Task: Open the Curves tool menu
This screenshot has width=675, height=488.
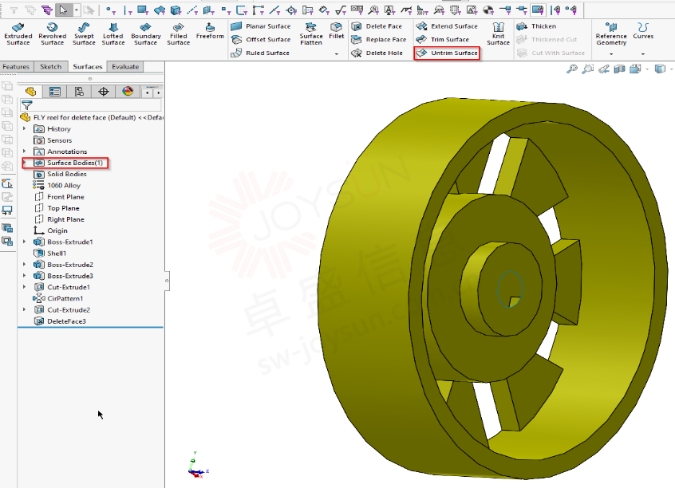Action: [643, 31]
